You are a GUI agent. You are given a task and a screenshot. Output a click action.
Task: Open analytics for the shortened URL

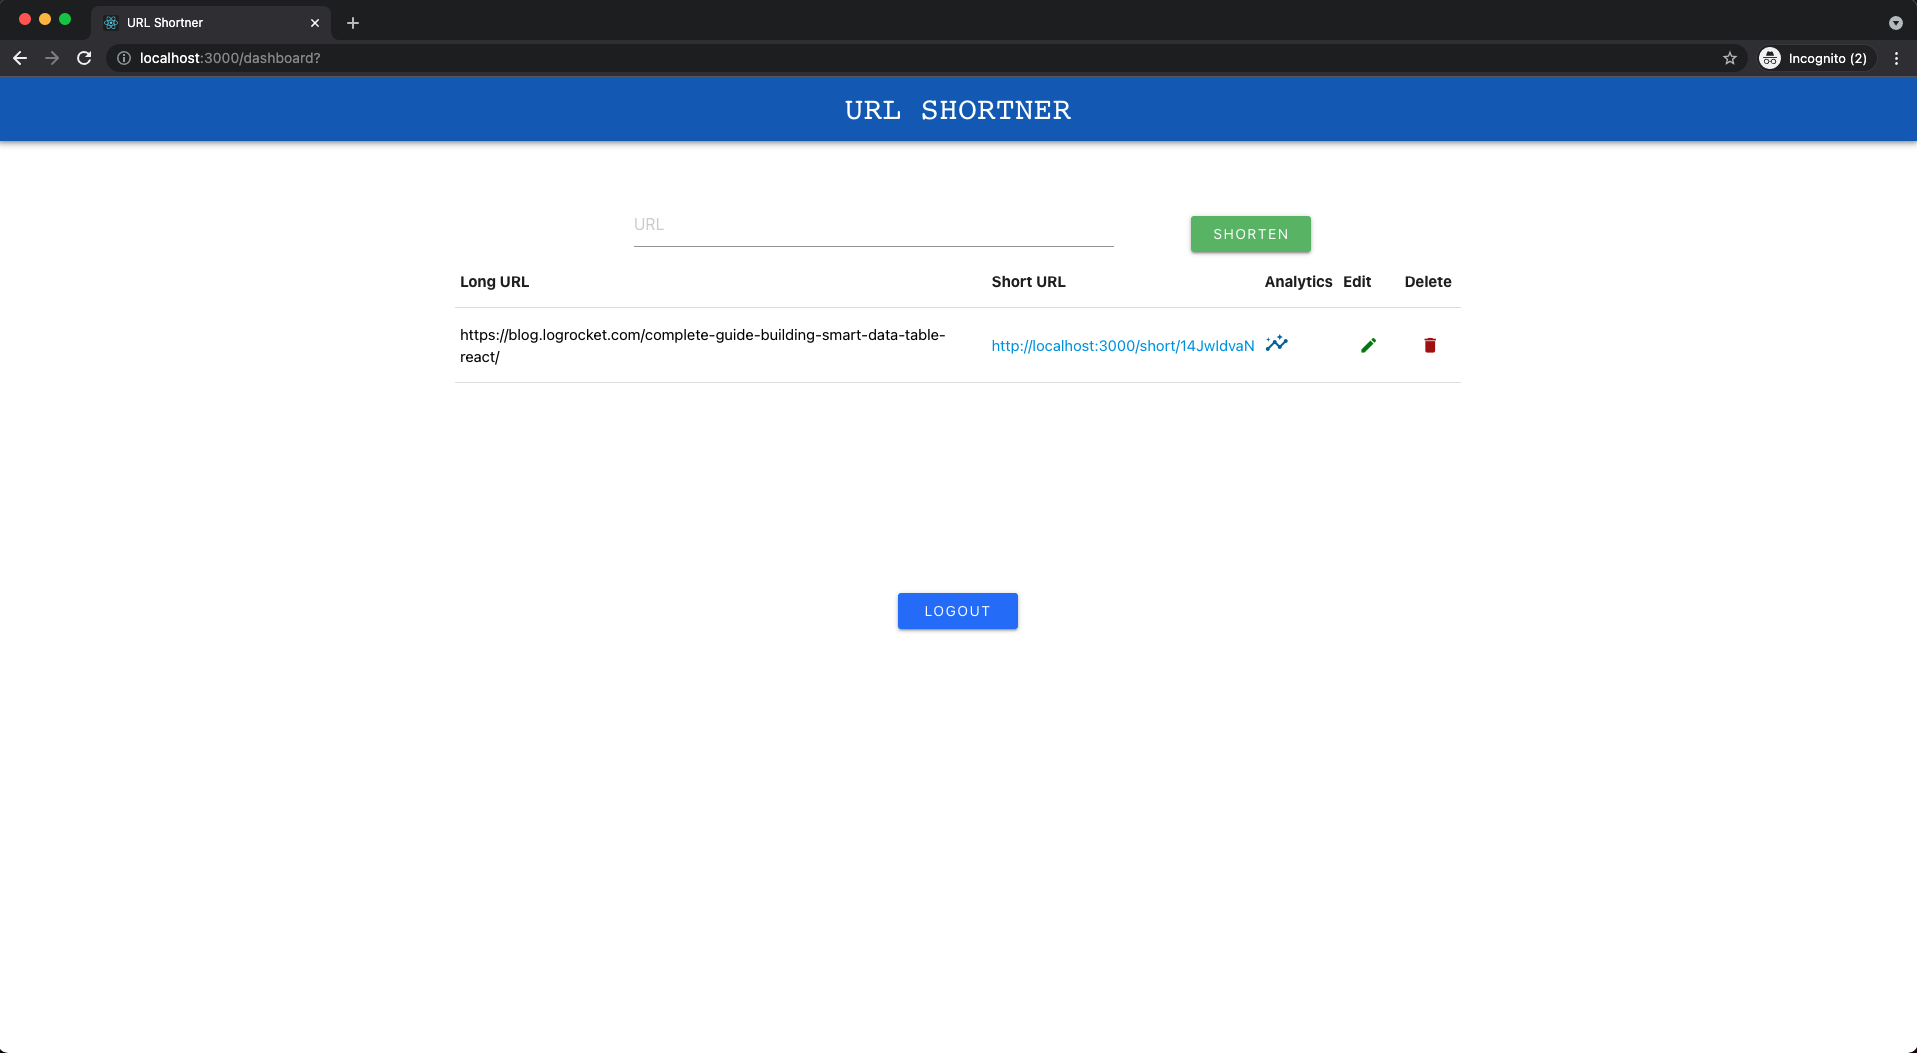1276,344
